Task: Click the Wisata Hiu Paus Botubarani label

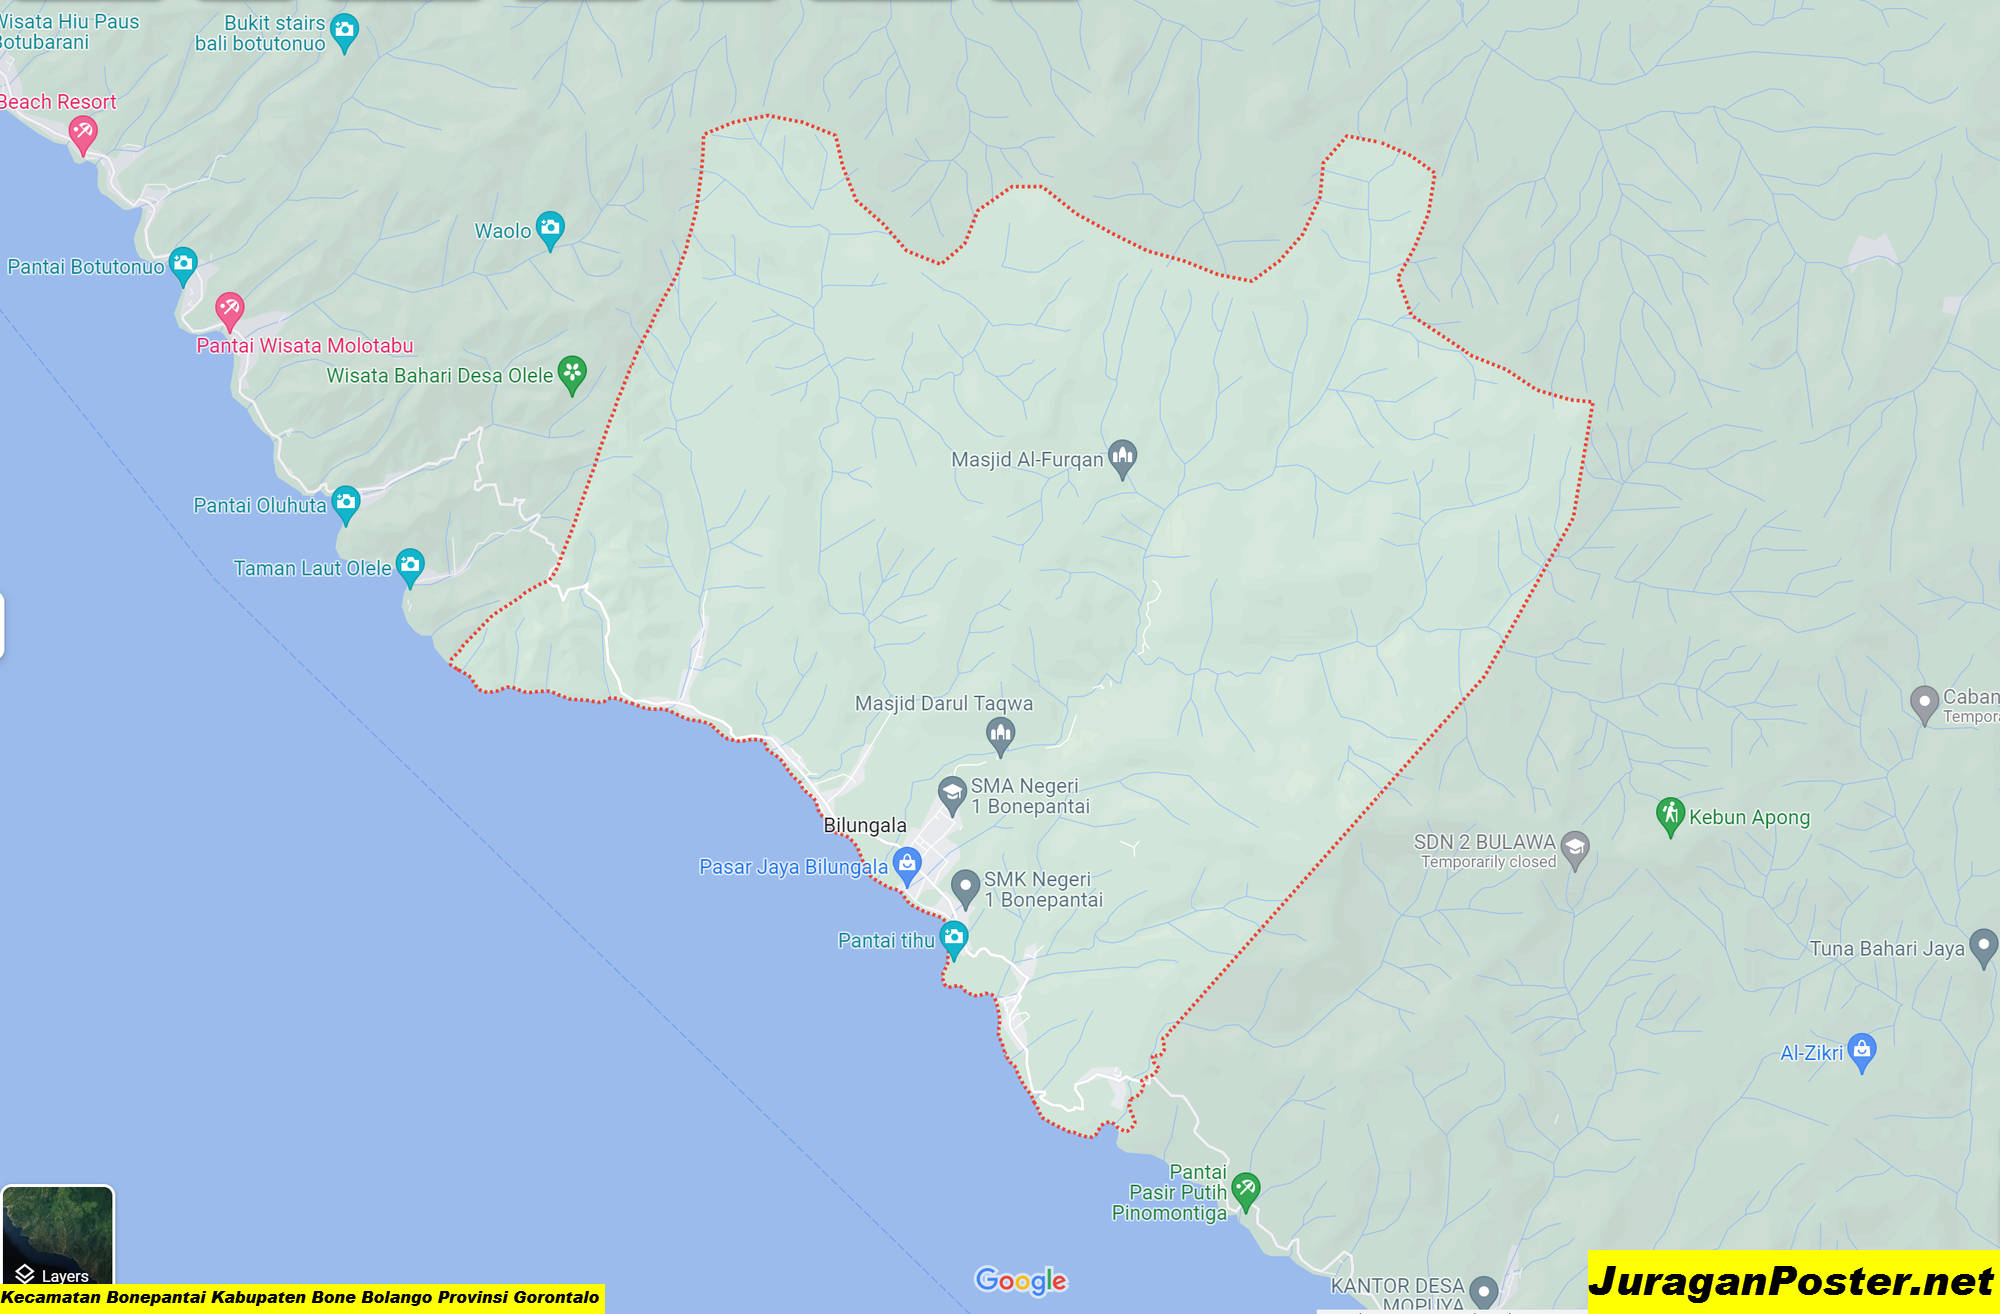Action: point(69,31)
